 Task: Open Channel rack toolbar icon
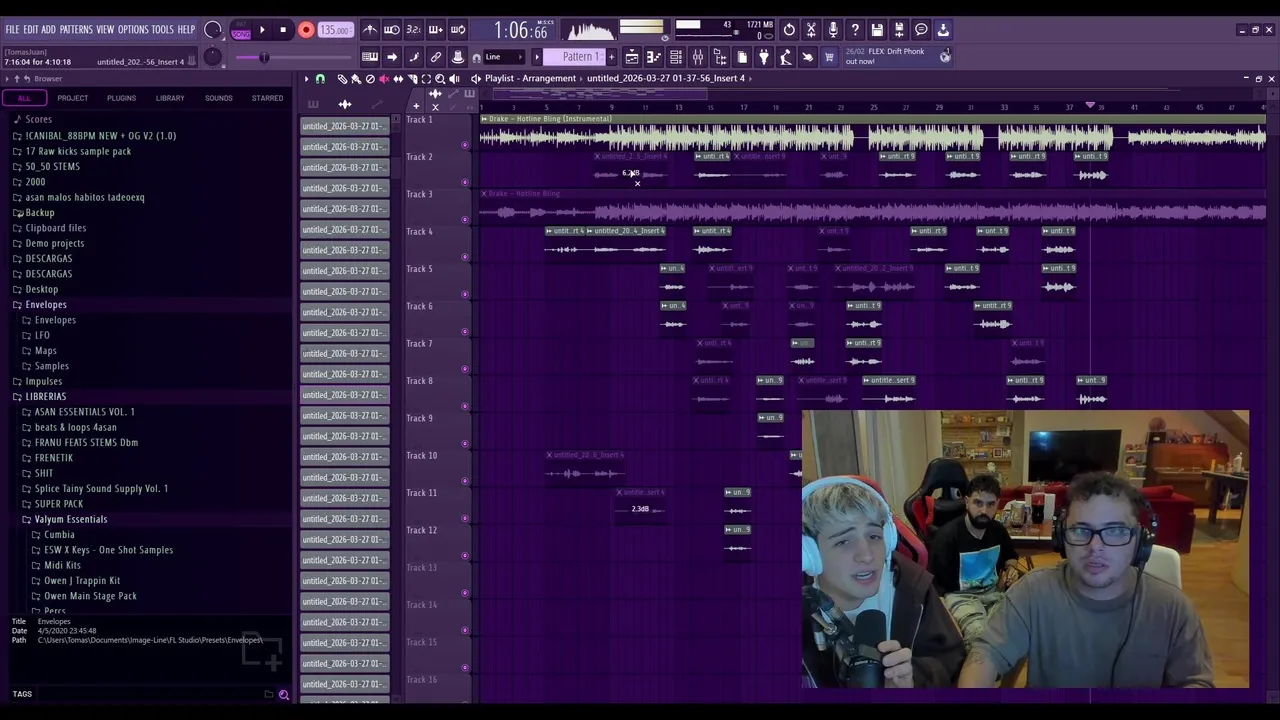676,57
